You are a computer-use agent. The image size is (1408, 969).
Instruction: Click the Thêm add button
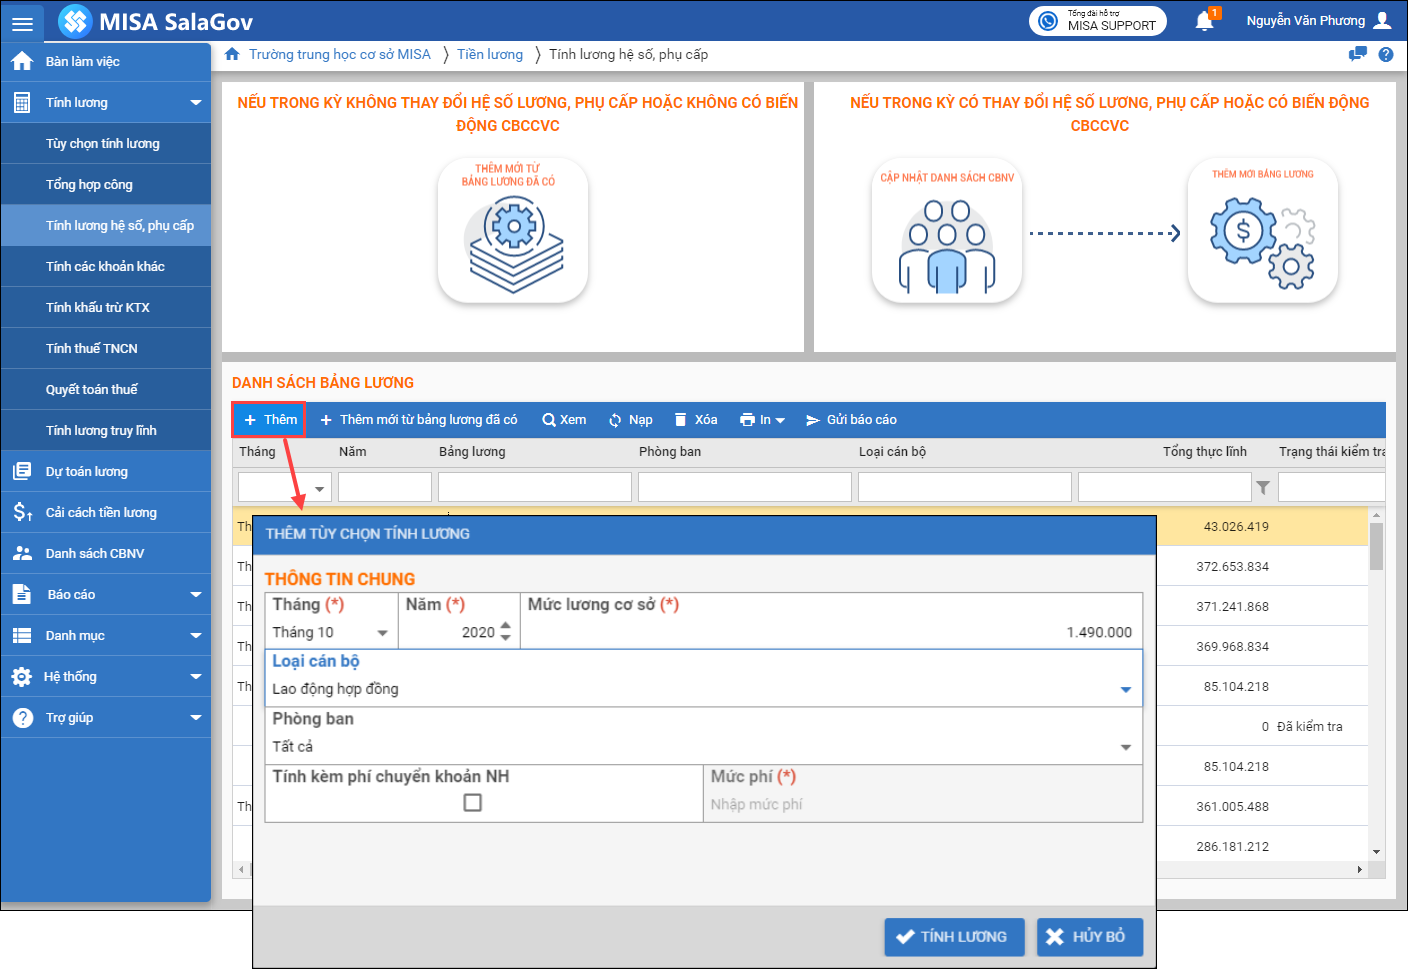[269, 420]
